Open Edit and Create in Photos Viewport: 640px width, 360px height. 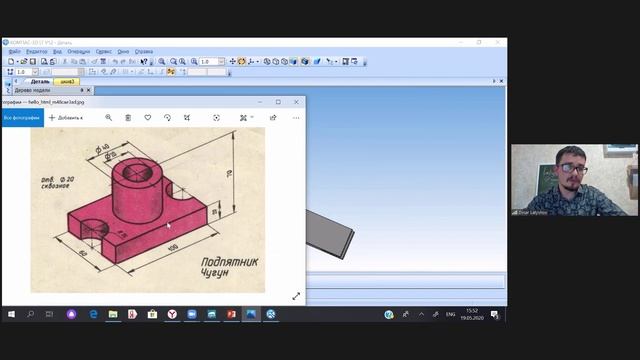click(x=246, y=118)
